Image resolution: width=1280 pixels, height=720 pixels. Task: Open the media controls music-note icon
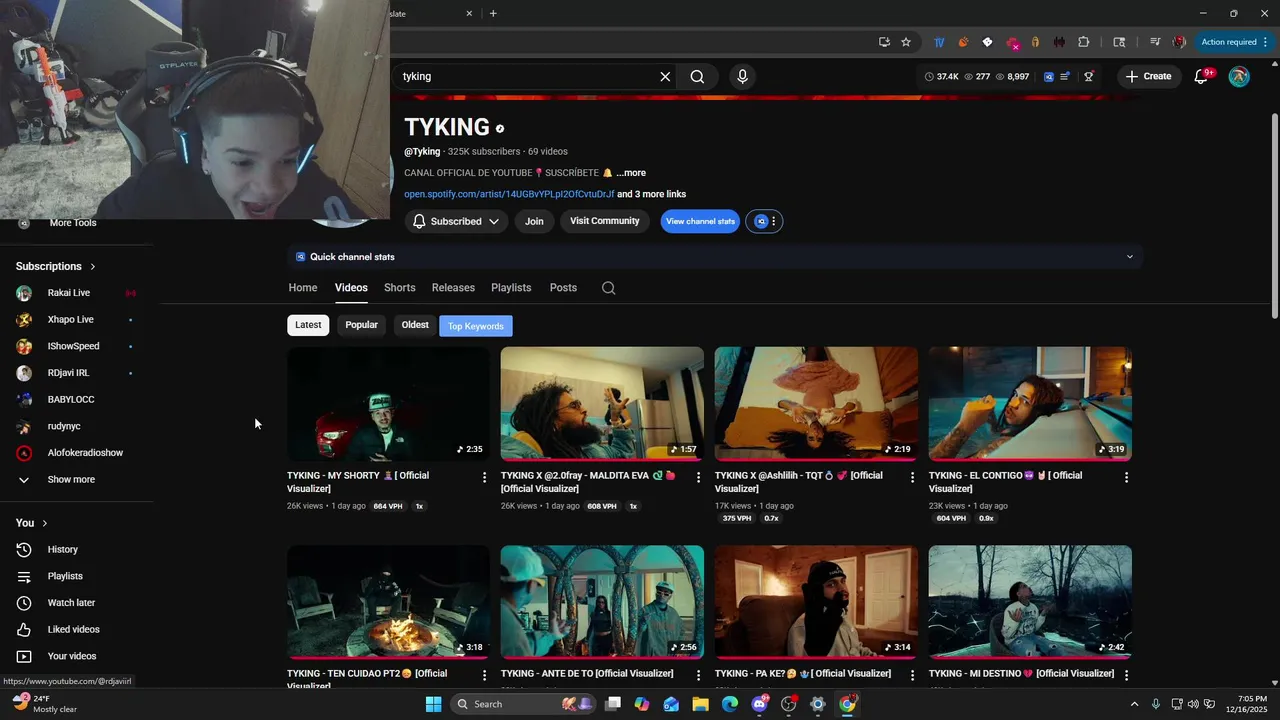tap(1155, 42)
